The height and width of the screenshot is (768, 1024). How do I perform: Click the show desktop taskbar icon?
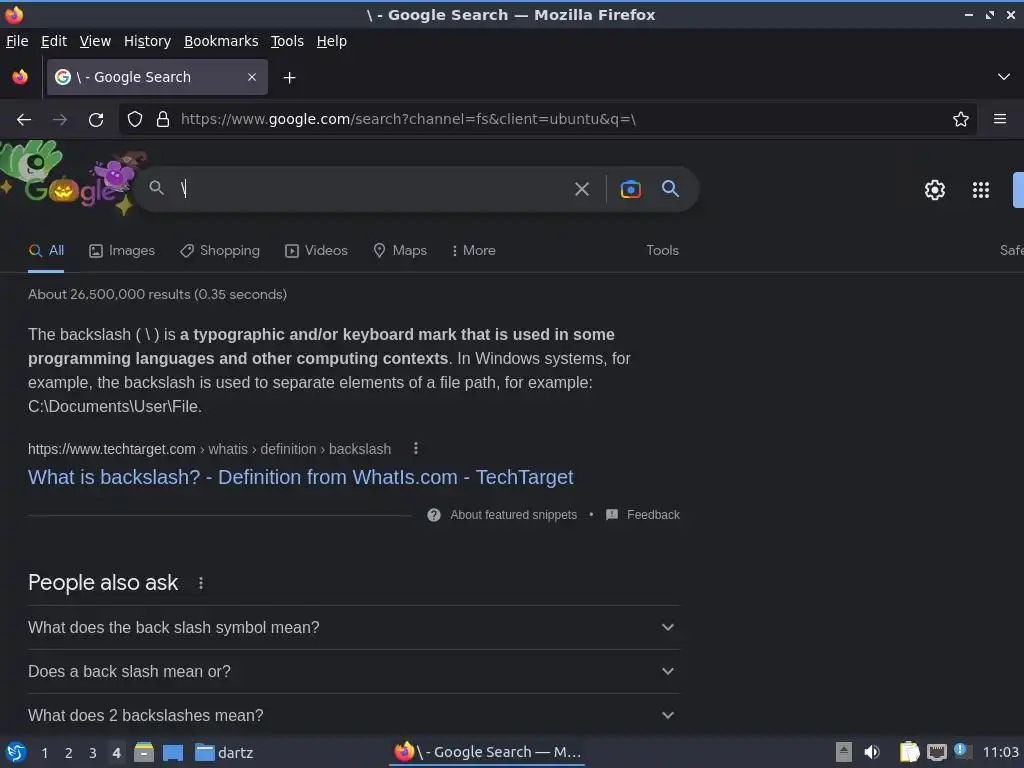click(173, 753)
